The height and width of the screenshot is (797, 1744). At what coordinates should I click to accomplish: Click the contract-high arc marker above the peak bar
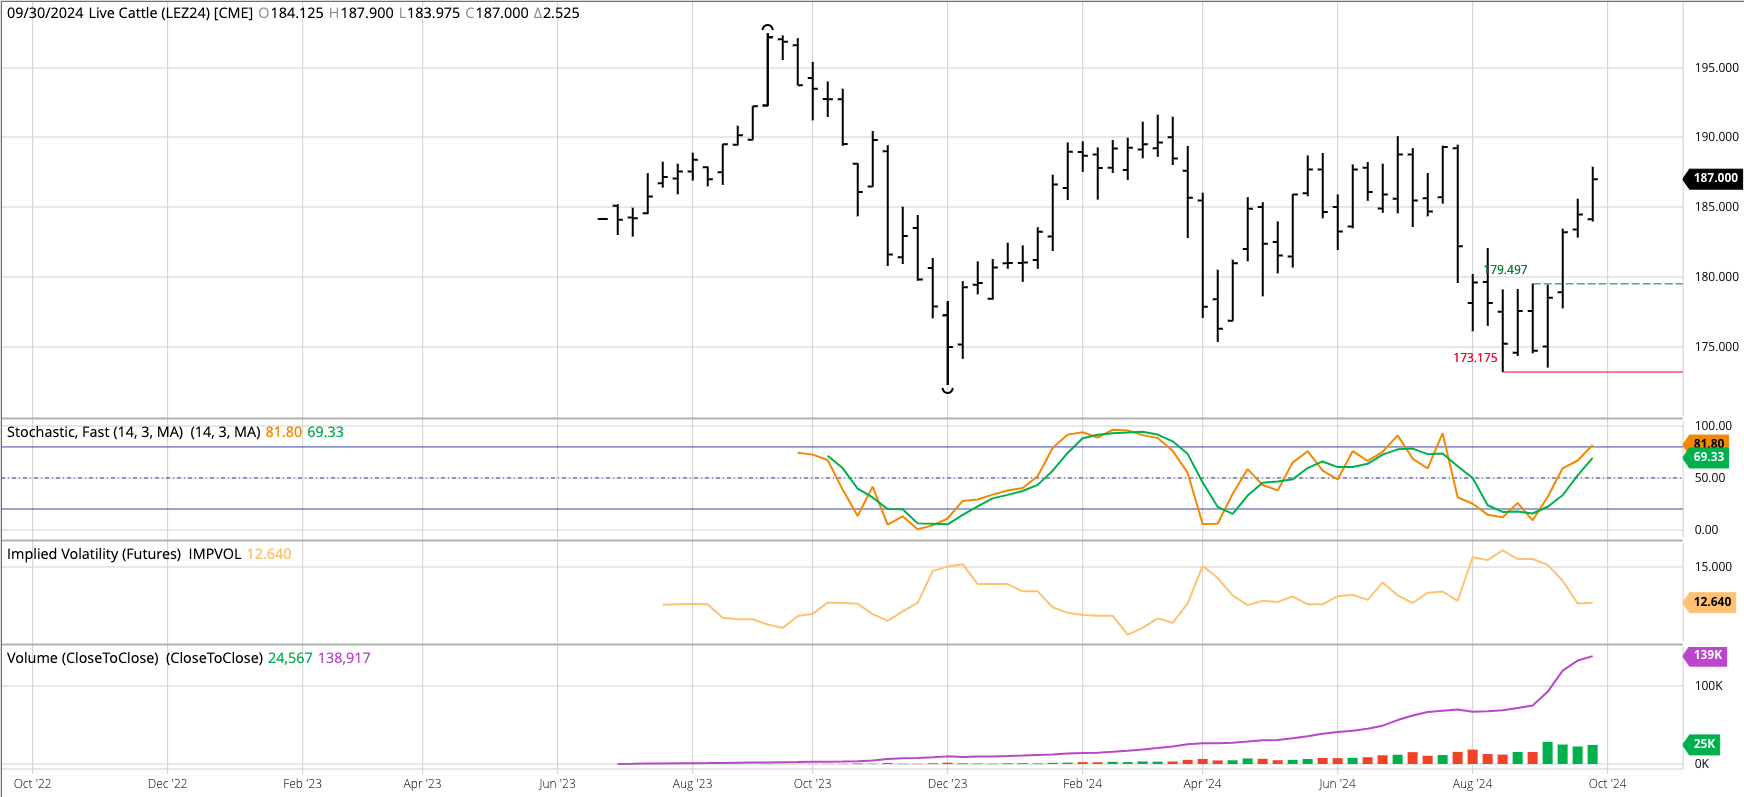tap(767, 27)
